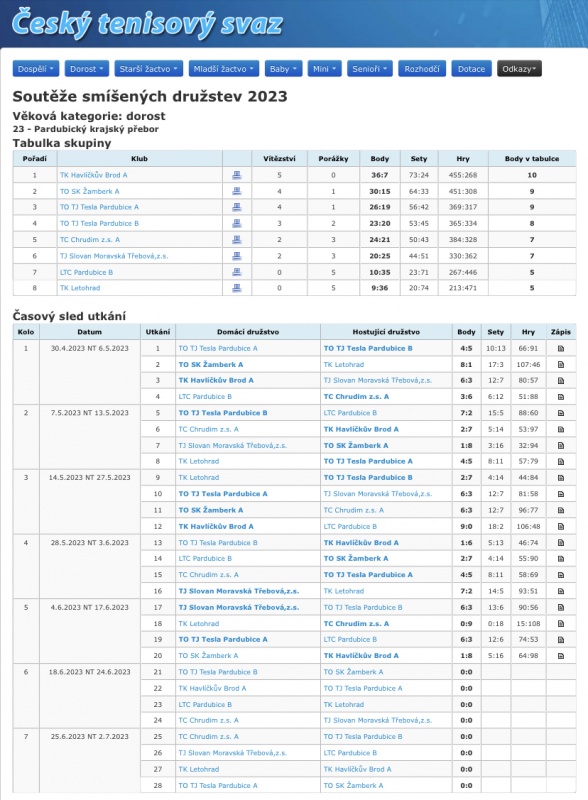Expand the Baby dropdown menu
This screenshot has height=800, width=588.
(x=283, y=69)
